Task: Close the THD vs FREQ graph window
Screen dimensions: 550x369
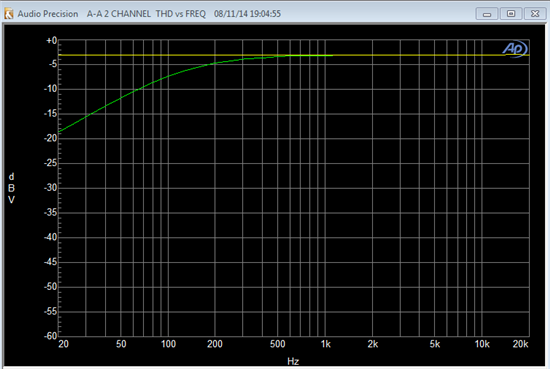Action: pos(535,14)
